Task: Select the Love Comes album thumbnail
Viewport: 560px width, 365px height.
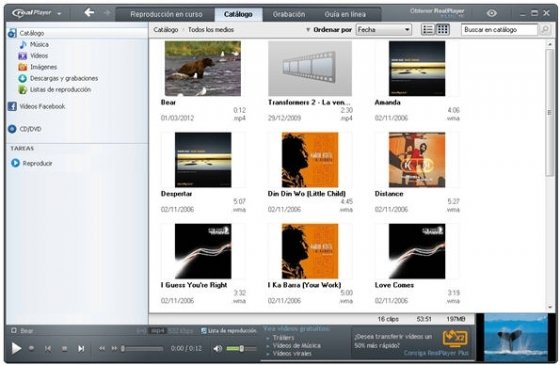Action: [417, 251]
